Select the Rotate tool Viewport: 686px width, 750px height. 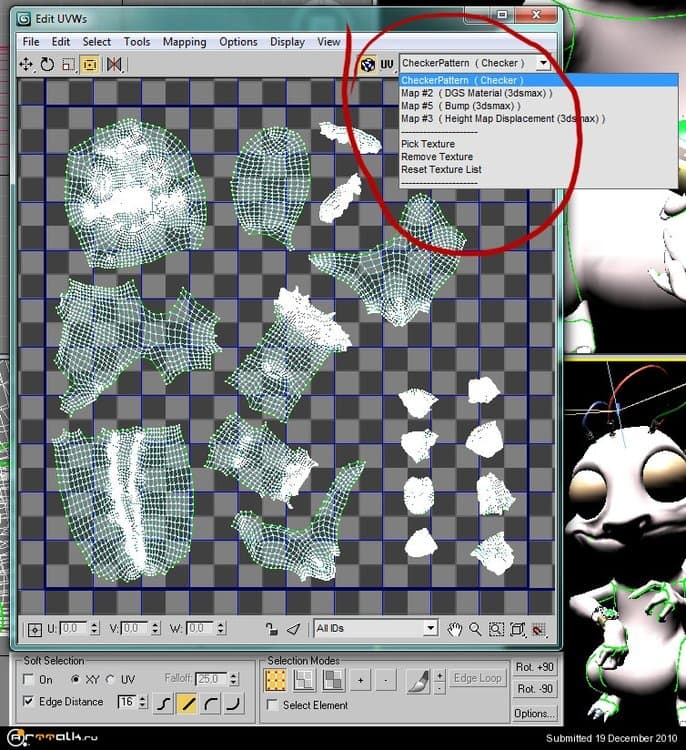47,64
